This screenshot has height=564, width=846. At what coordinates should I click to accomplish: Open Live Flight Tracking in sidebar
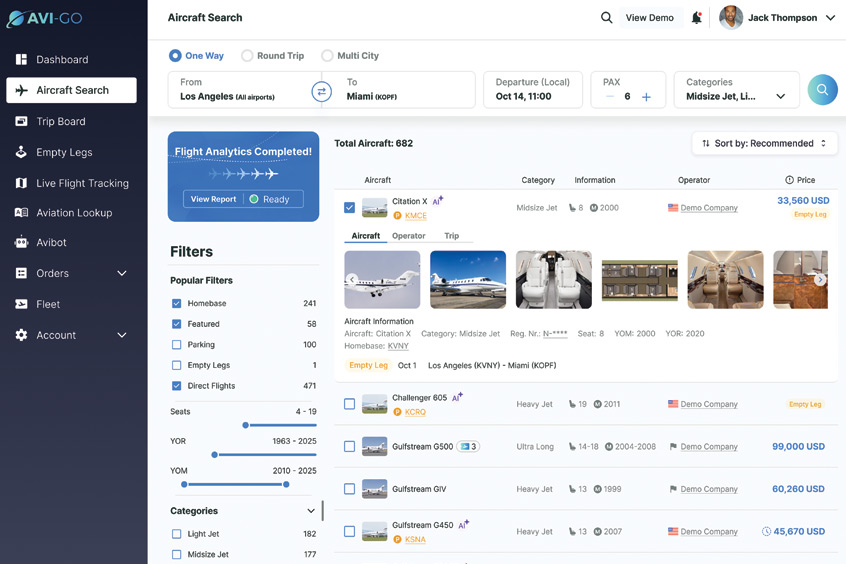pyautogui.click(x=82, y=183)
